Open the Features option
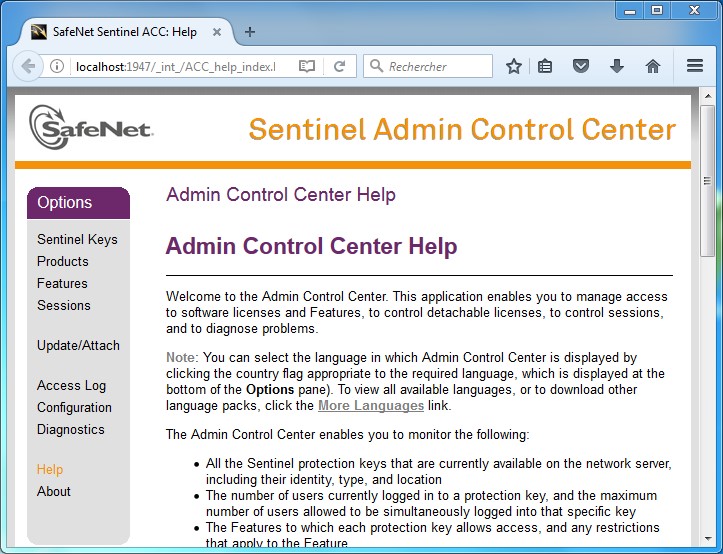Screen dimensions: 723x554 tap(62, 283)
